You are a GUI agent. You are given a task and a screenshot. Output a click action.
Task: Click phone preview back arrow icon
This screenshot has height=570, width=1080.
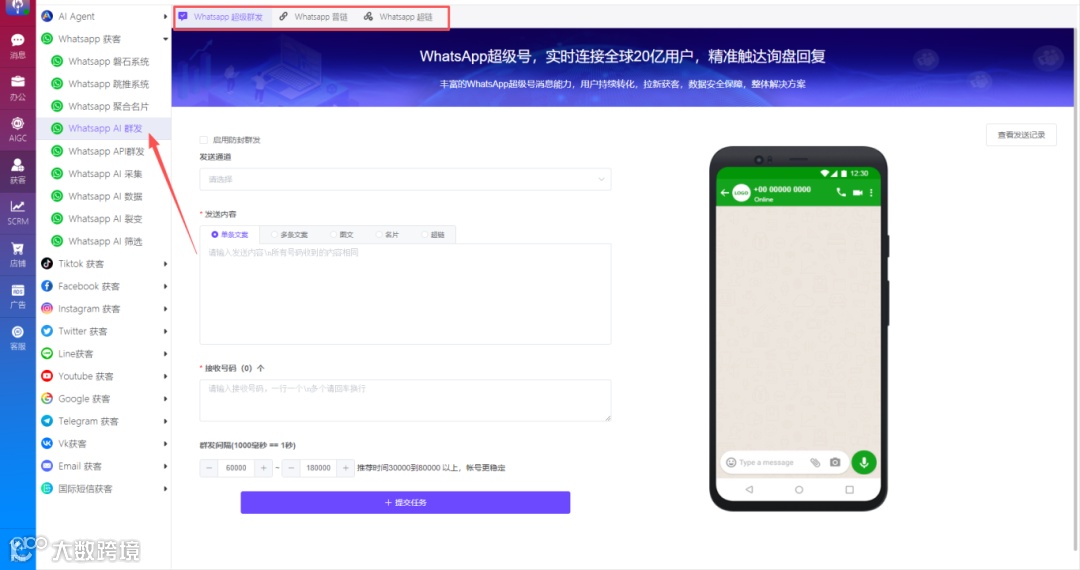click(x=725, y=193)
